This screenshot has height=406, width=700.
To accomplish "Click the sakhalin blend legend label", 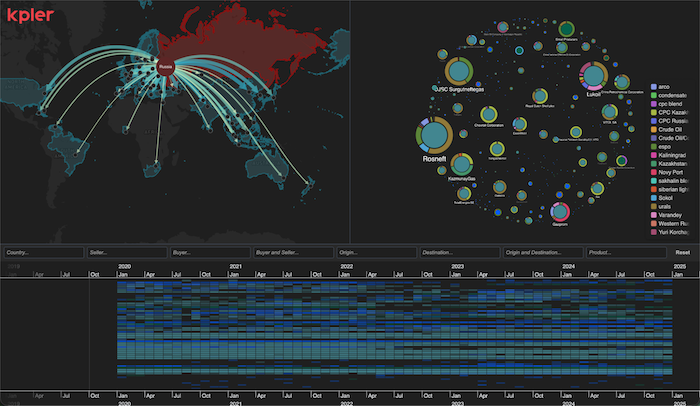I will [674, 181].
